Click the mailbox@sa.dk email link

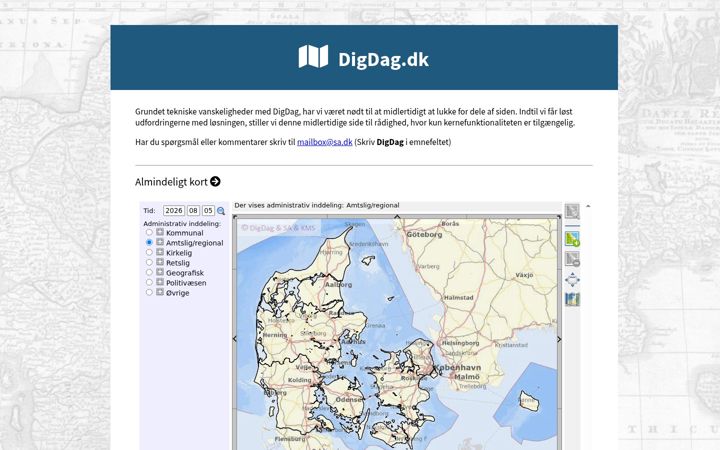coord(325,142)
